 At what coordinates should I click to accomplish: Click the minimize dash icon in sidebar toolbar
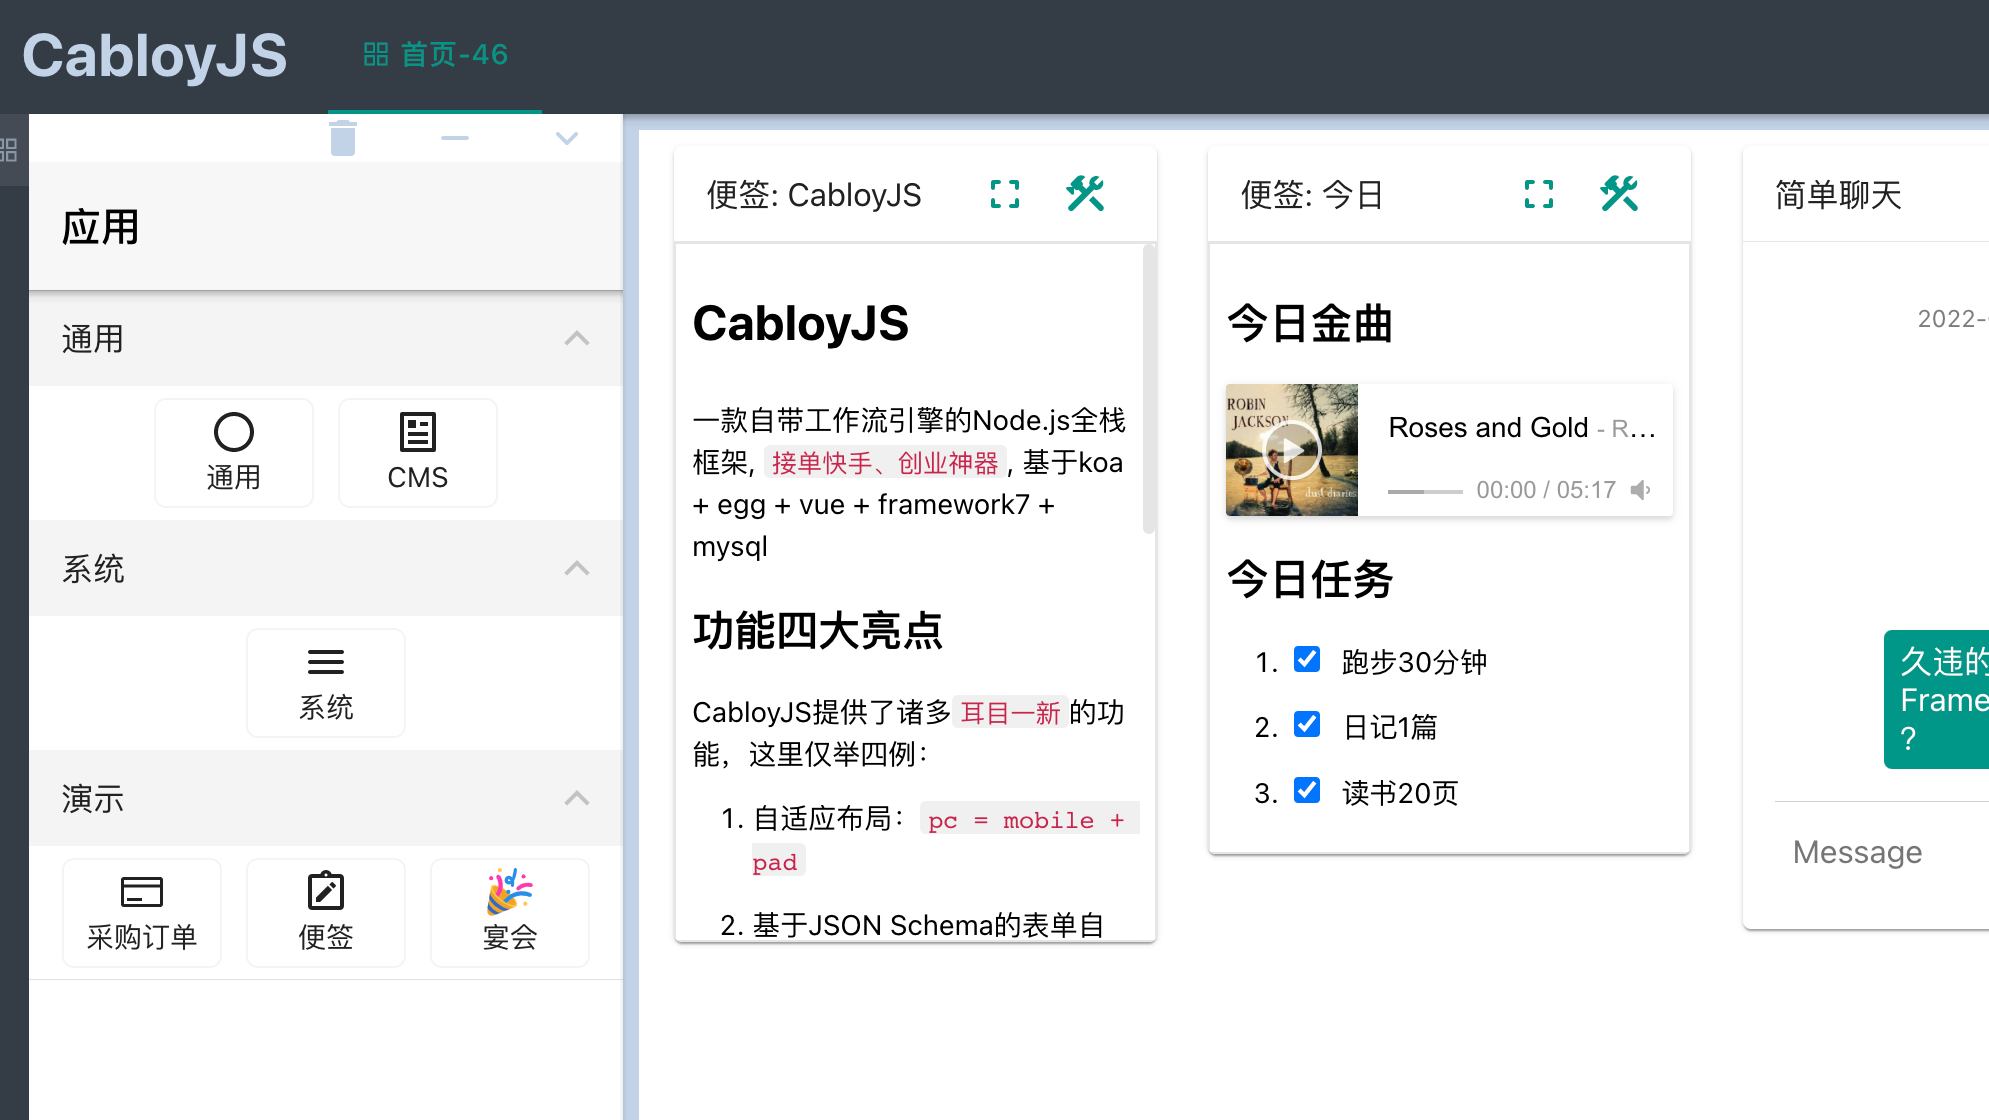click(455, 138)
